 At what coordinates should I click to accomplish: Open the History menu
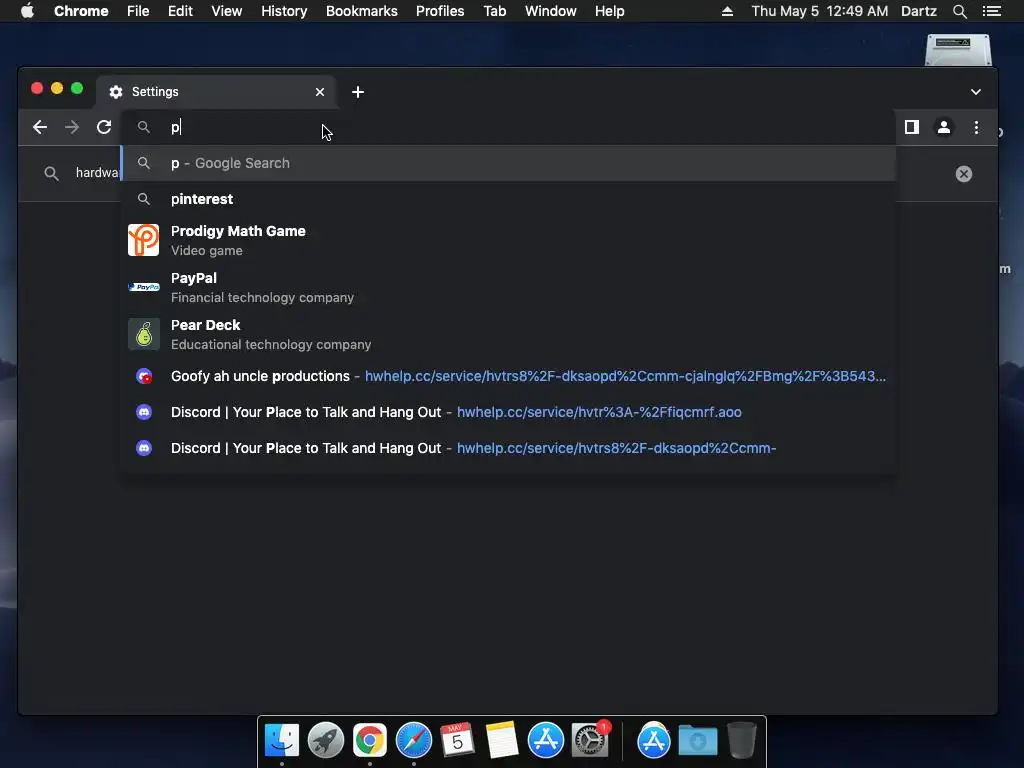pos(284,11)
